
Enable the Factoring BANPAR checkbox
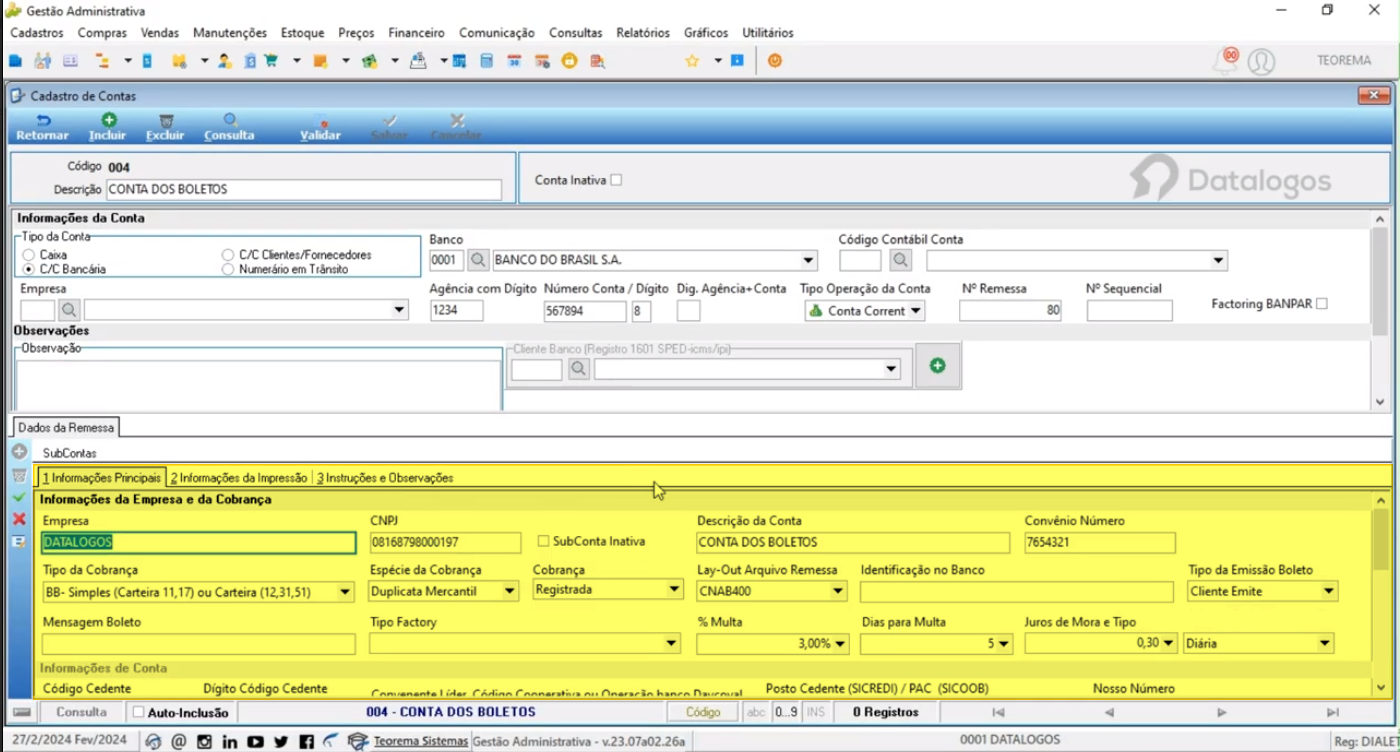tap(1322, 304)
